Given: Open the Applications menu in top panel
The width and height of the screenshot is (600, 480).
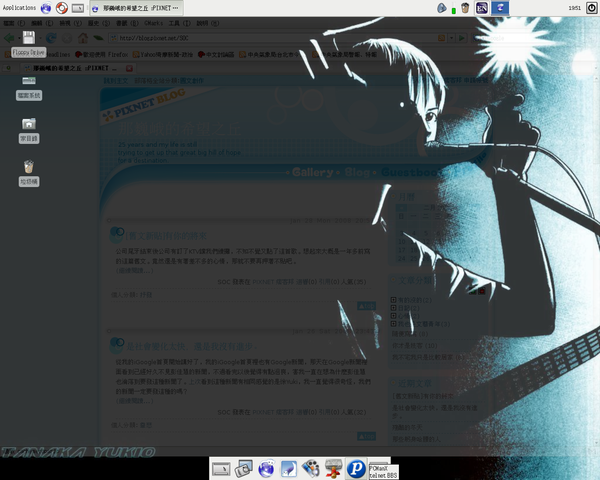Looking at the screenshot, I should point(19,8).
